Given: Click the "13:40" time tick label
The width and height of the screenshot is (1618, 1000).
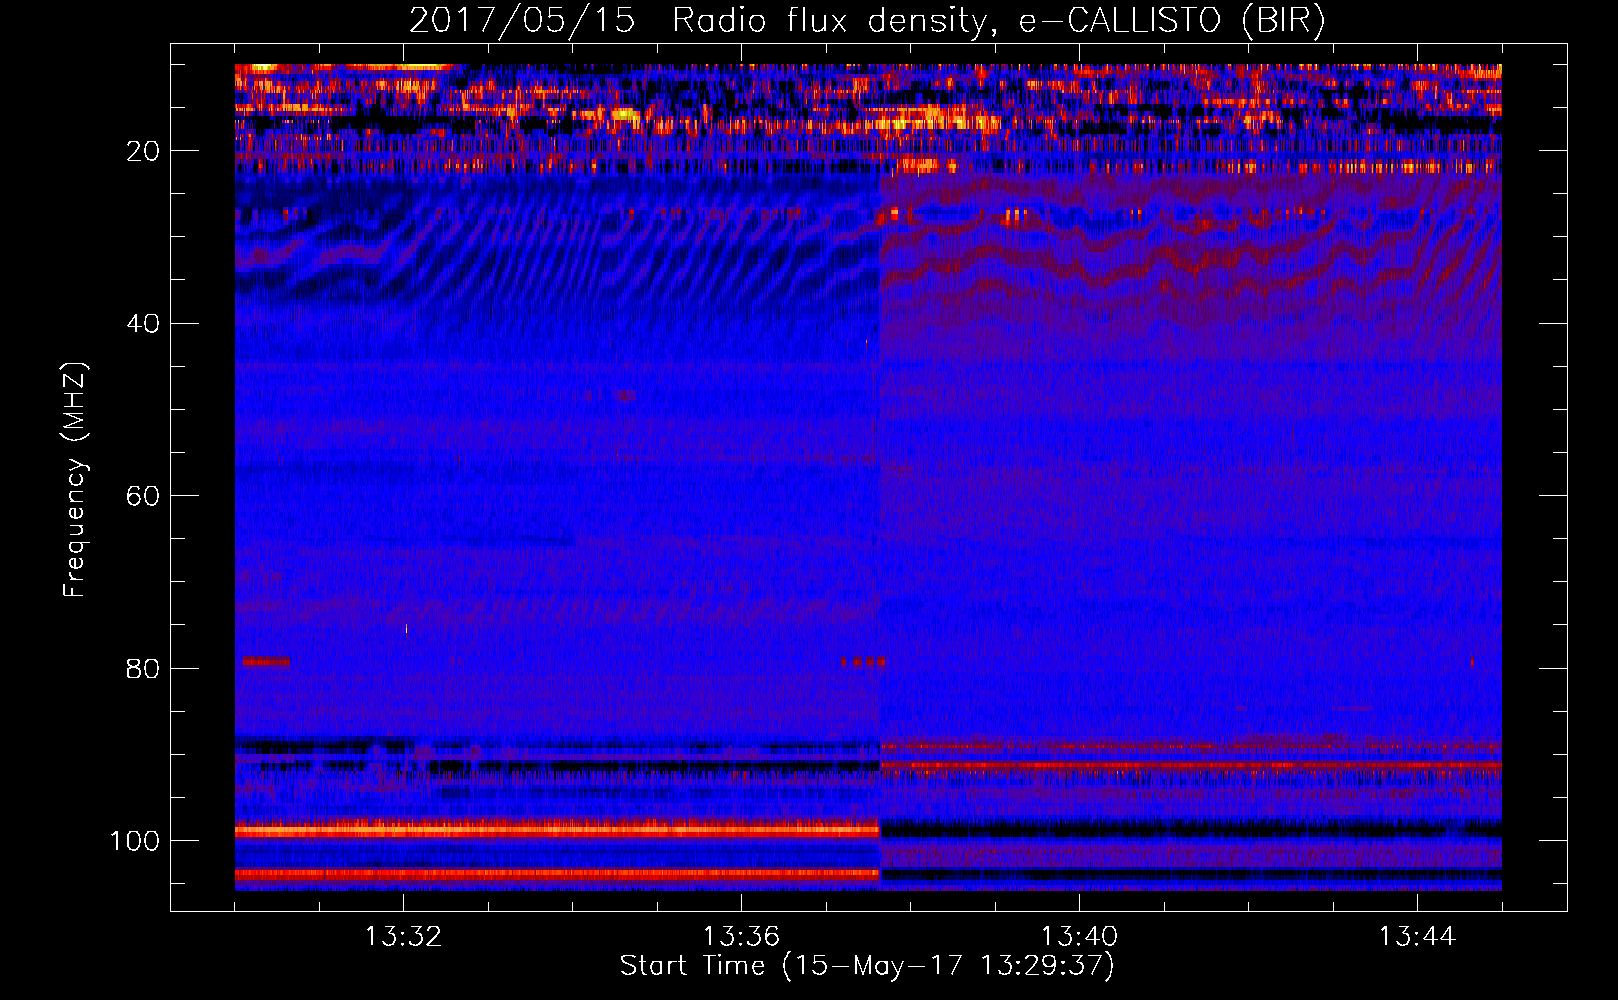Looking at the screenshot, I should point(1079,937).
